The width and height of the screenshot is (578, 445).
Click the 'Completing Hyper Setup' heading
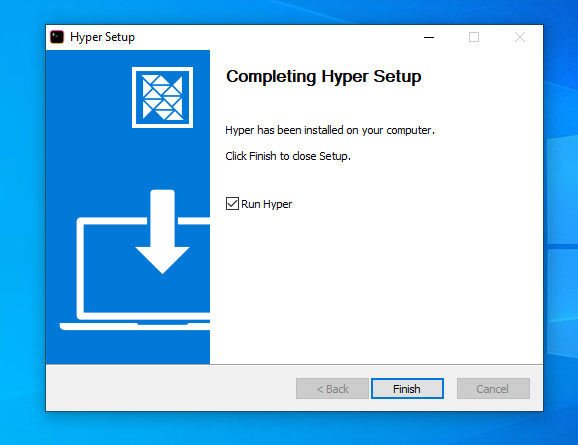(x=324, y=77)
